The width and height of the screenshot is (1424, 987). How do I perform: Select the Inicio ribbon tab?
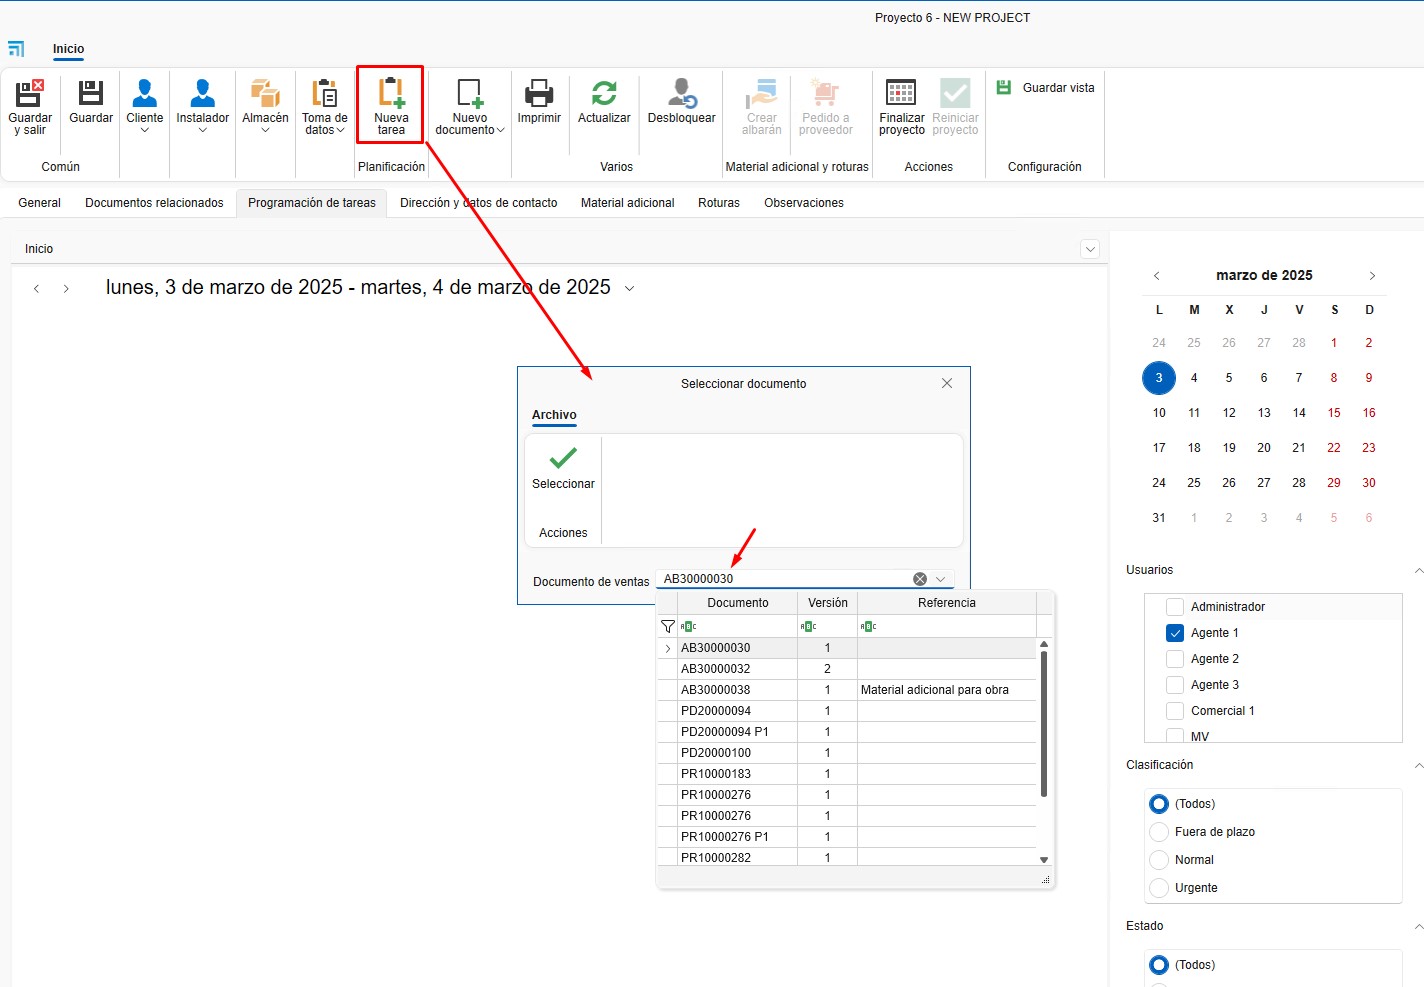click(x=69, y=49)
